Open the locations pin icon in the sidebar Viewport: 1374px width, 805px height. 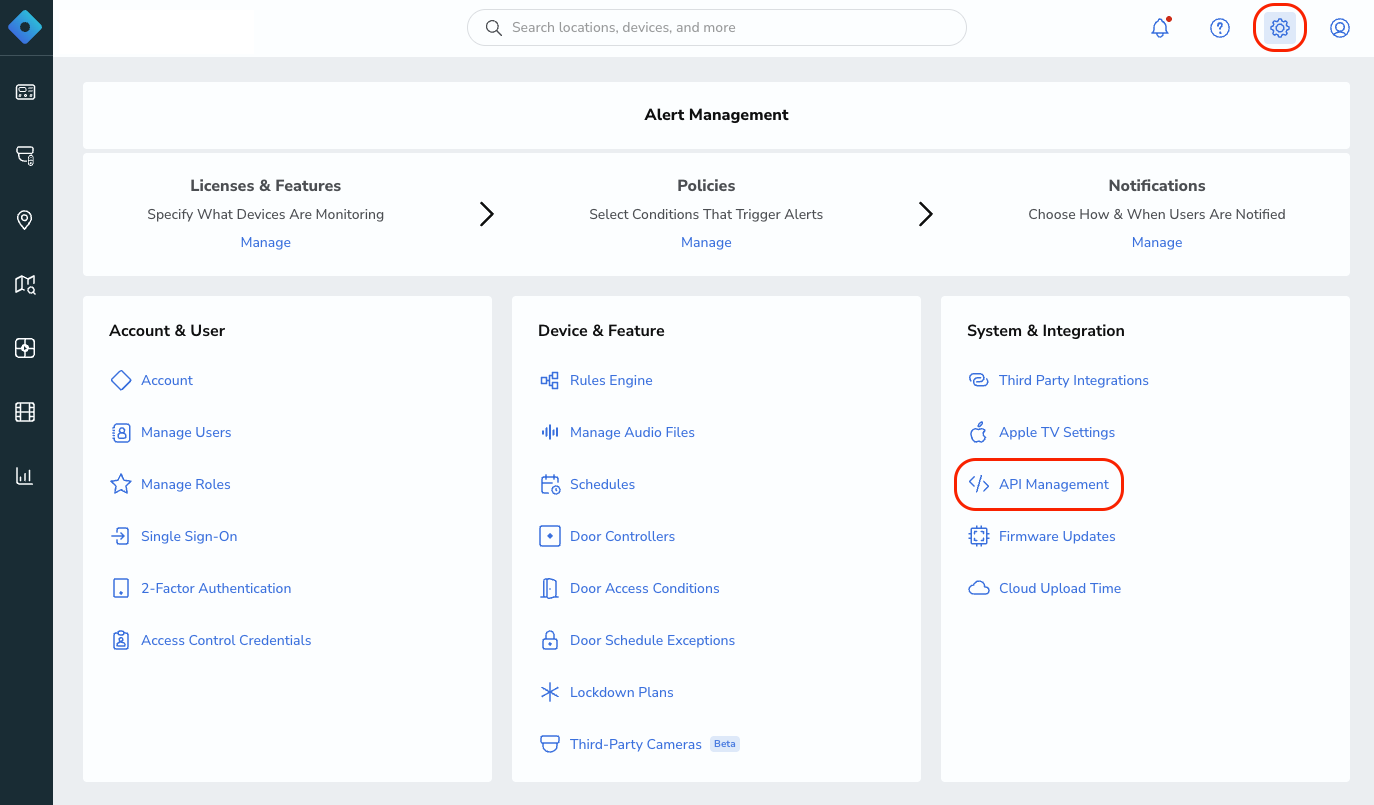click(25, 219)
